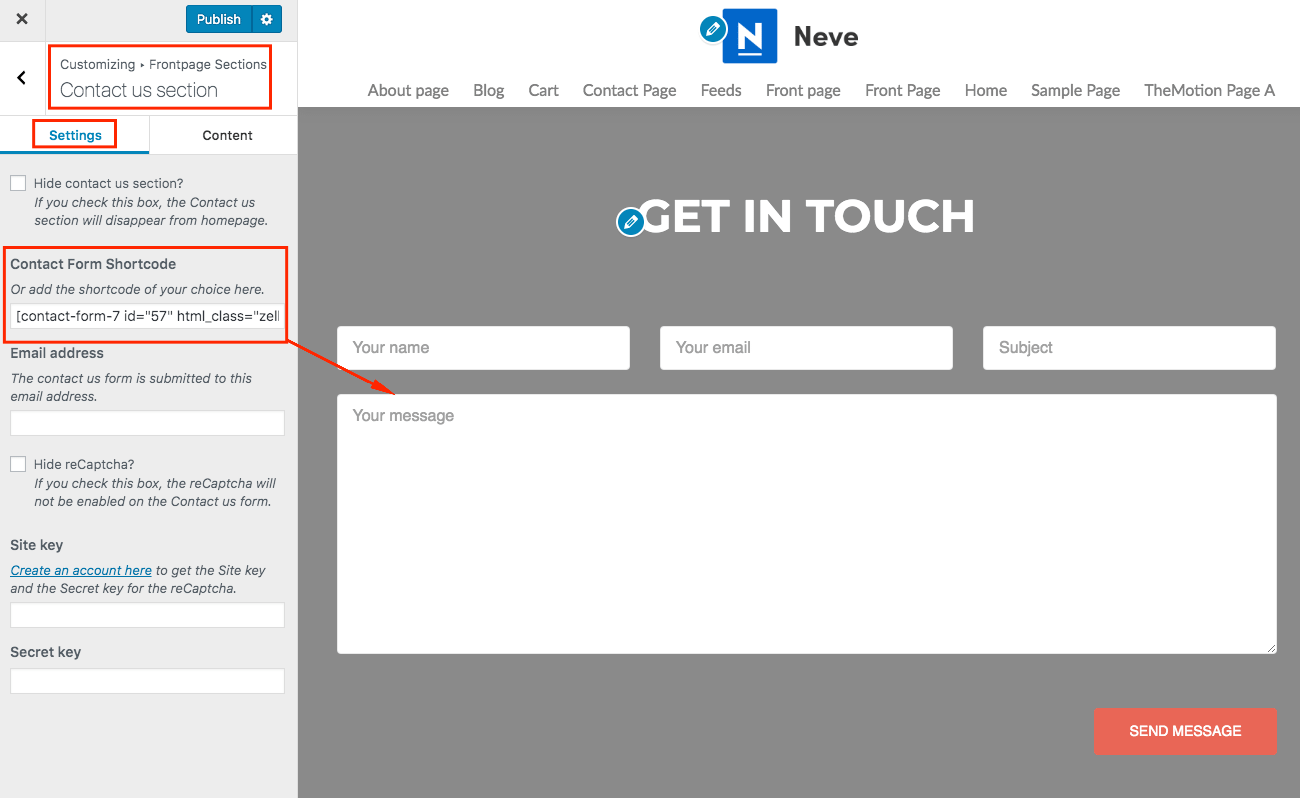Go to Blog in the navigation menu

(x=488, y=90)
